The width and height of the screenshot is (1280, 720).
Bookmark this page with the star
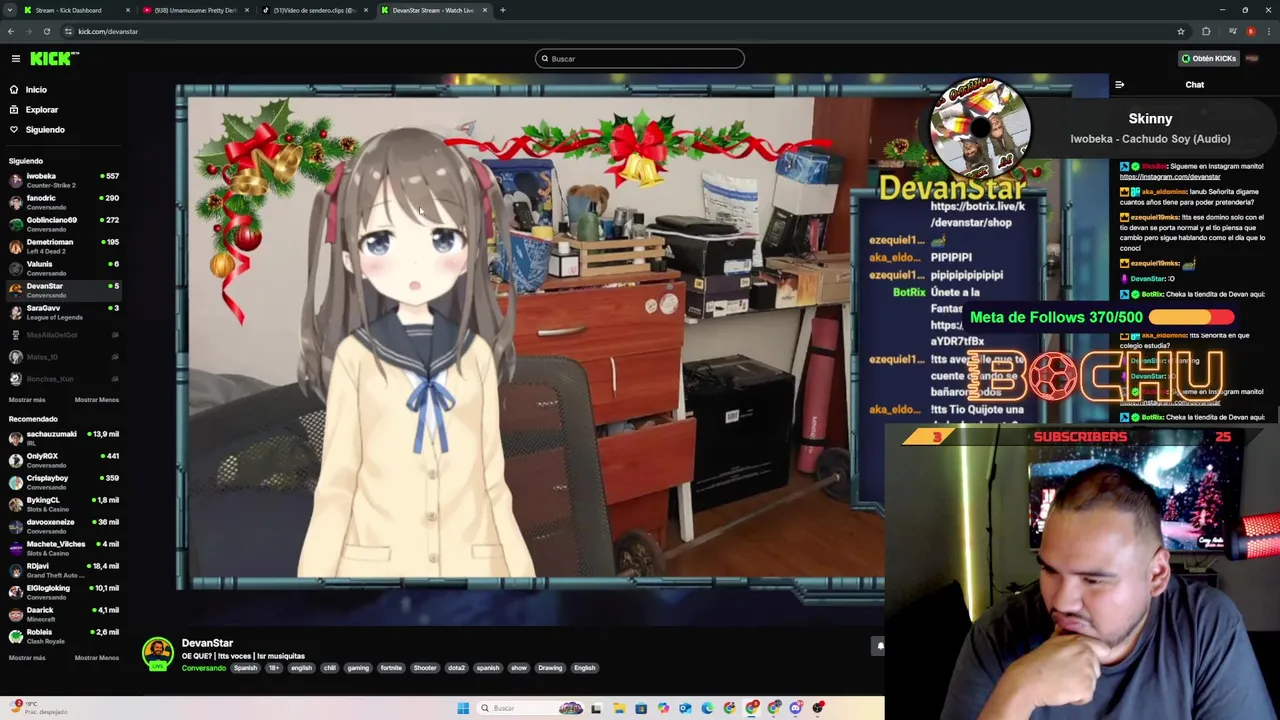click(x=1181, y=31)
